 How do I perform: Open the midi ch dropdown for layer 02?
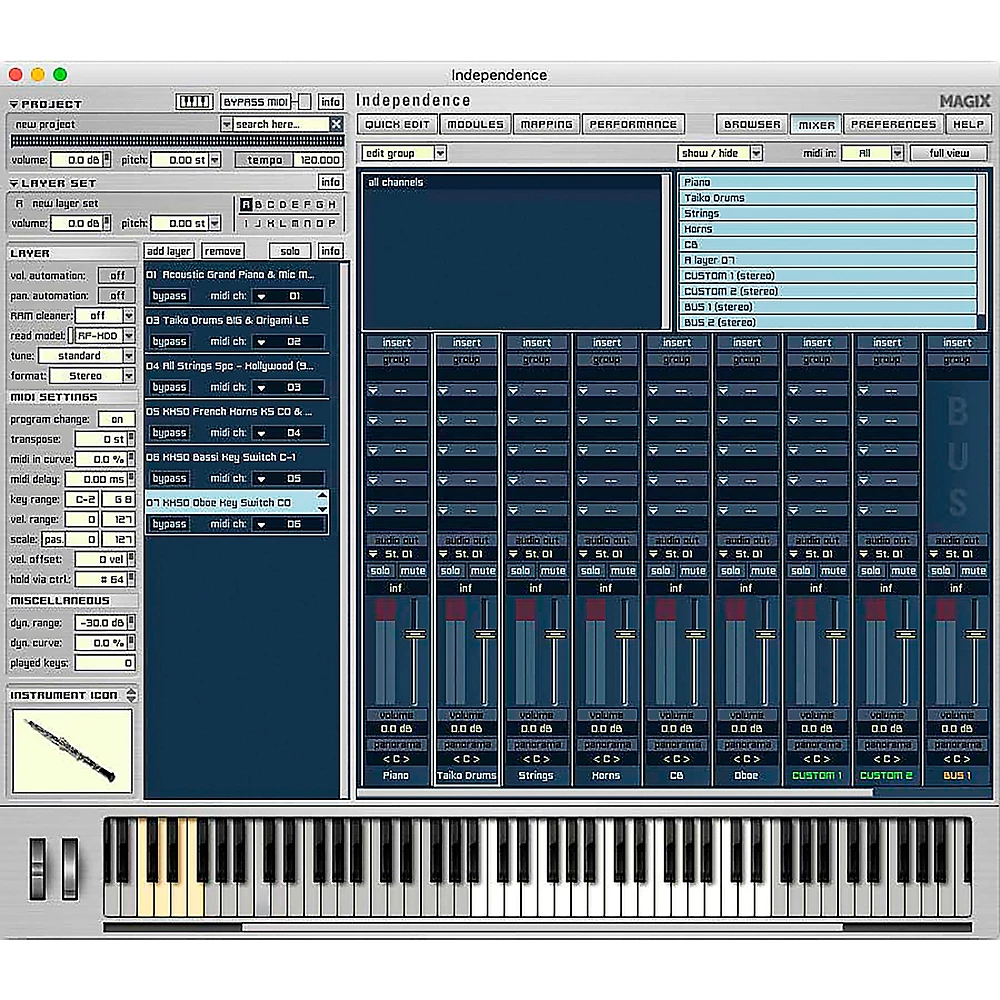263,341
